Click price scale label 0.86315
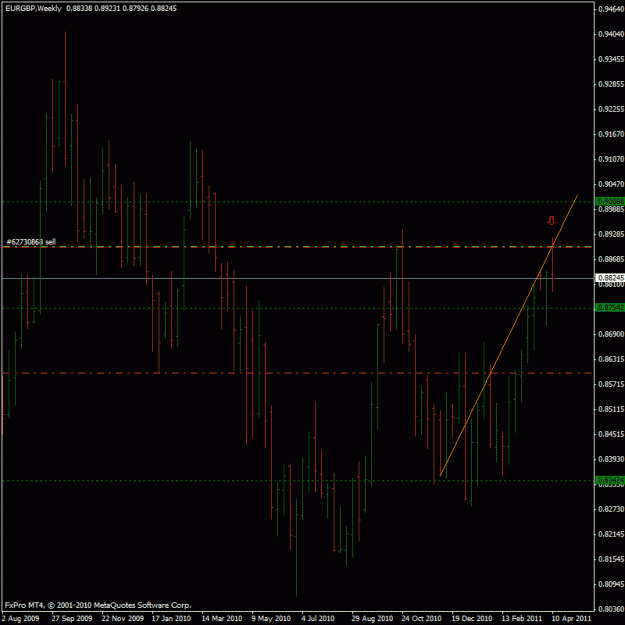625x625 pixels. coord(611,359)
